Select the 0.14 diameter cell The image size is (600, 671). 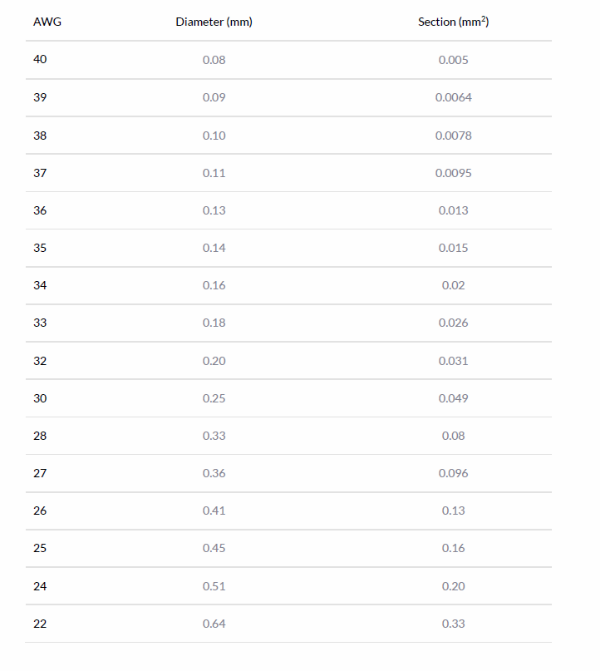tap(214, 248)
